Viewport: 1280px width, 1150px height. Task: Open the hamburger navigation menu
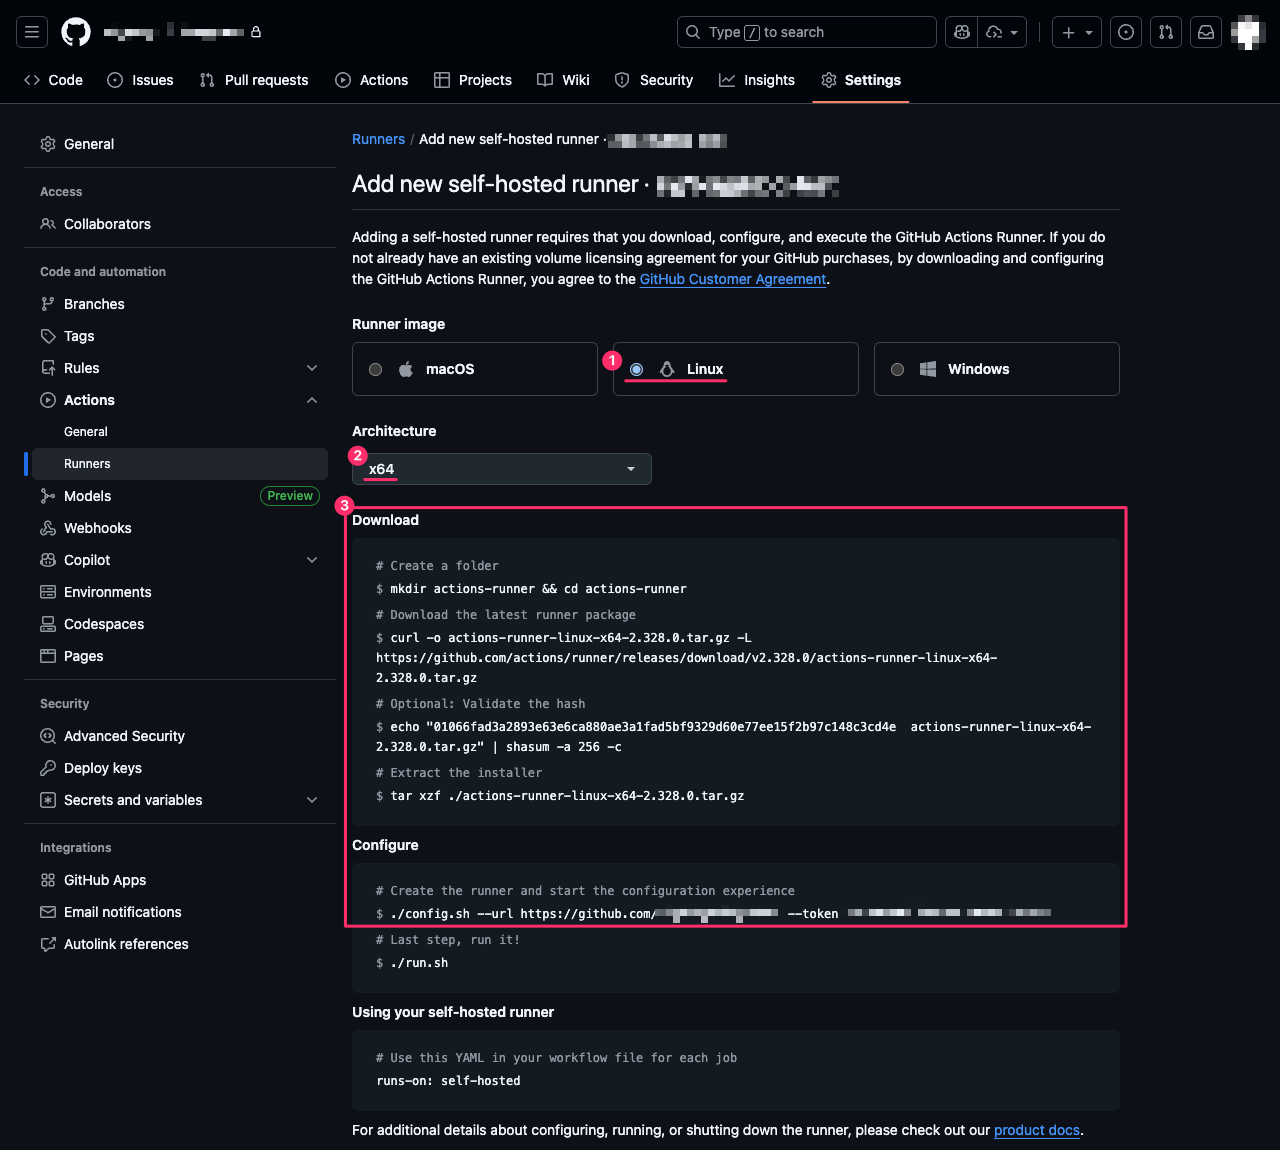pos(32,32)
